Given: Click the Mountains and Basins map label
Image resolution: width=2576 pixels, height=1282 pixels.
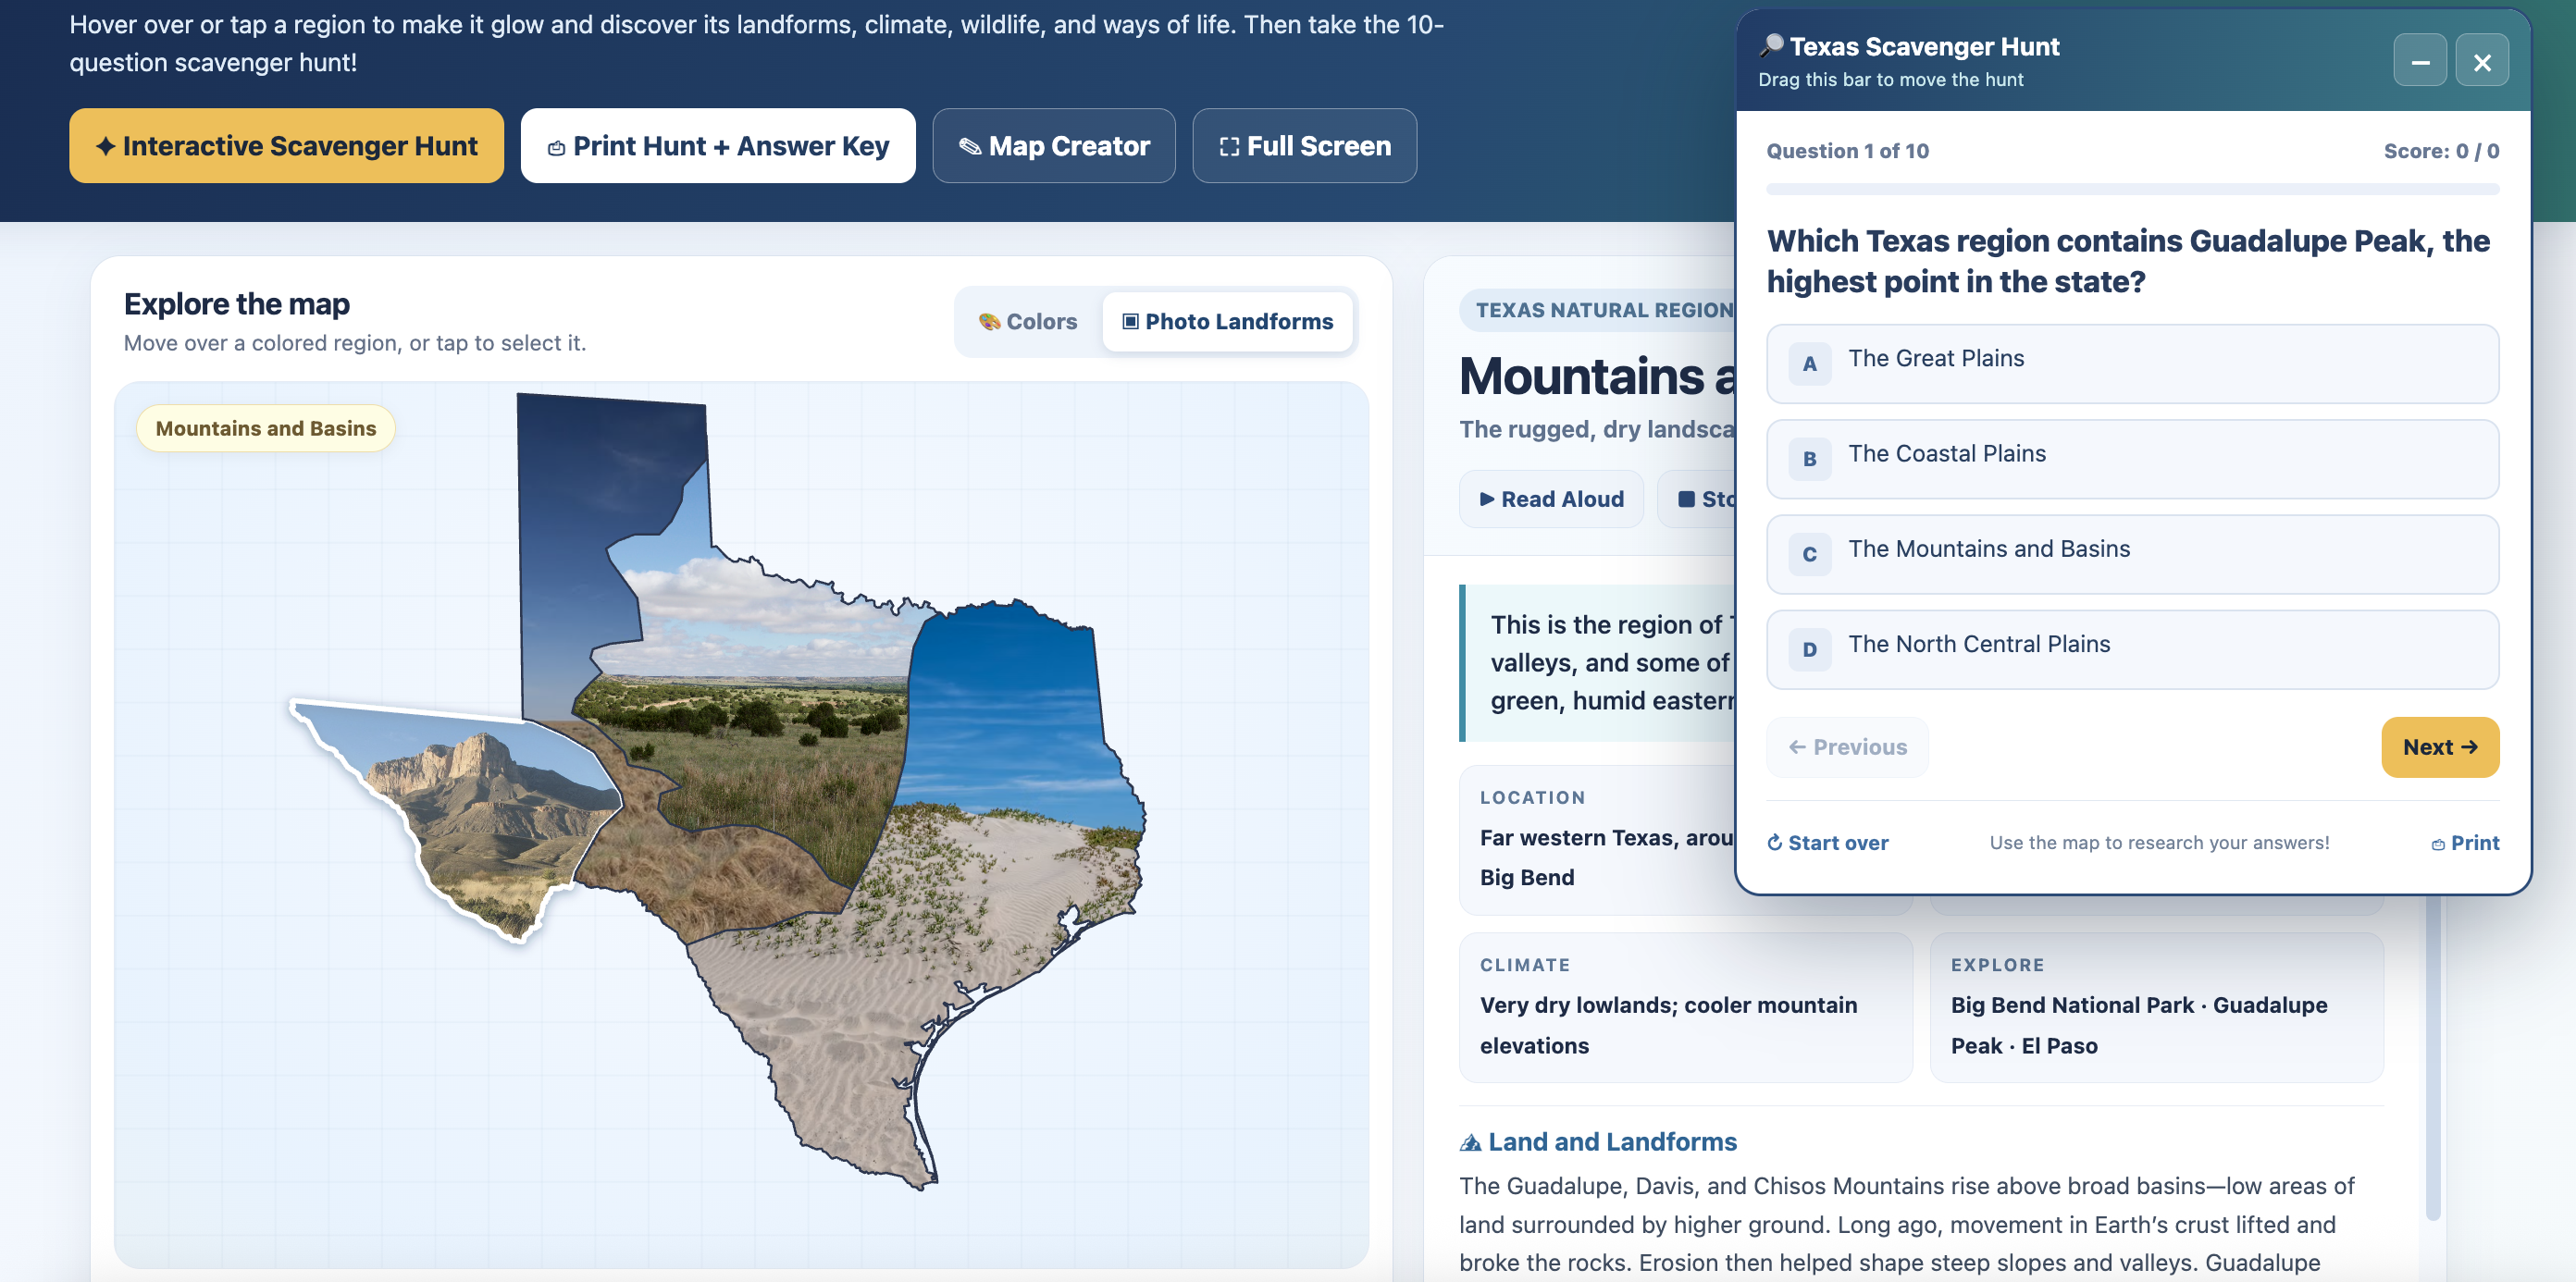Looking at the screenshot, I should 266,428.
